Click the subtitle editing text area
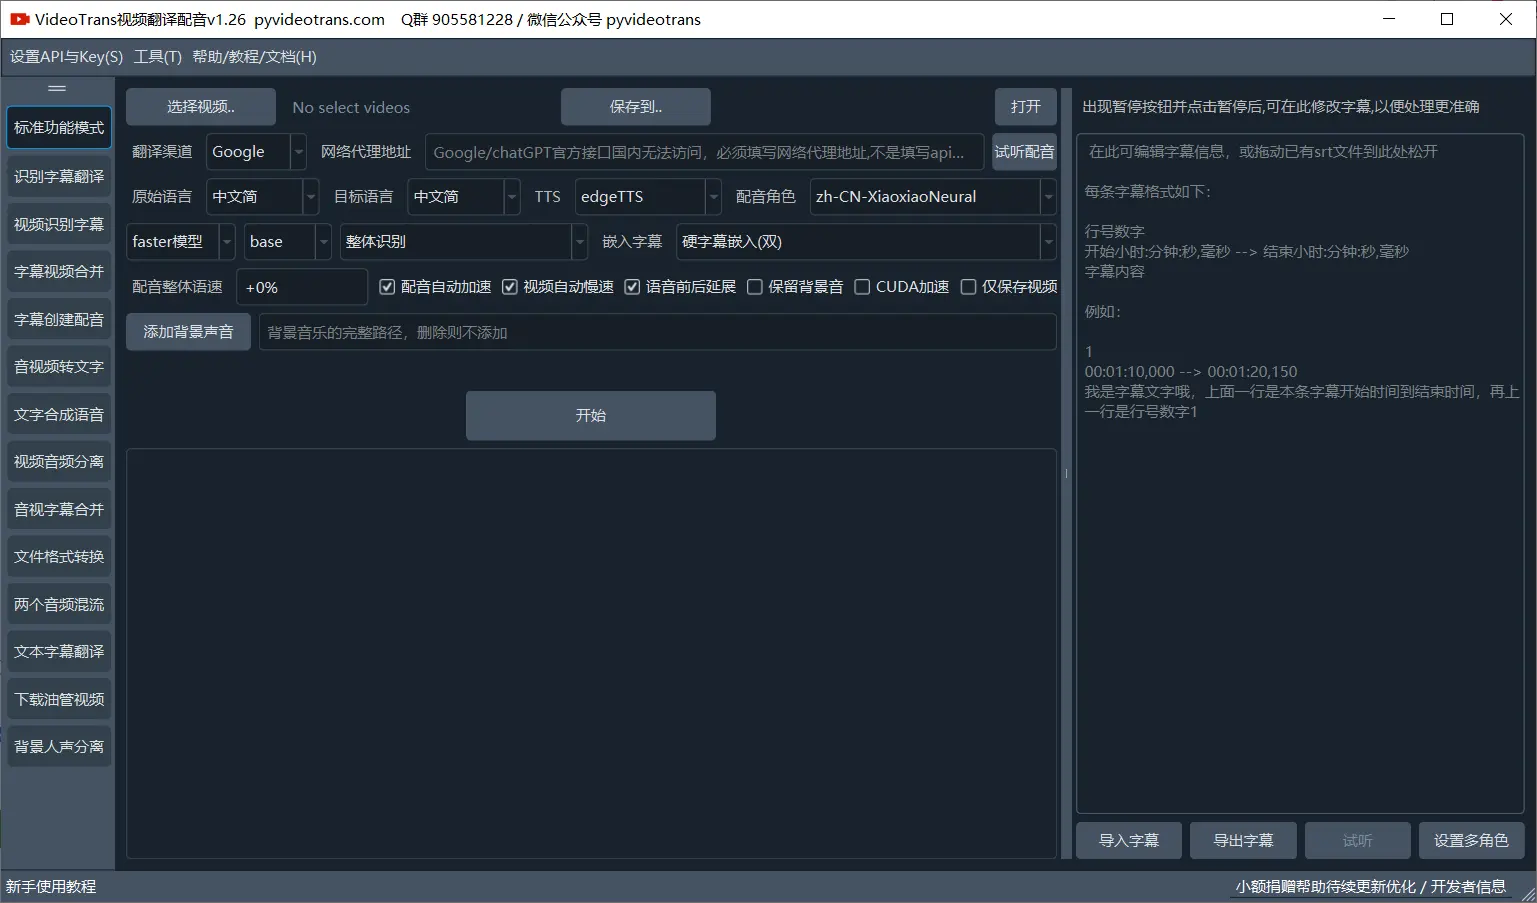 [1300, 474]
